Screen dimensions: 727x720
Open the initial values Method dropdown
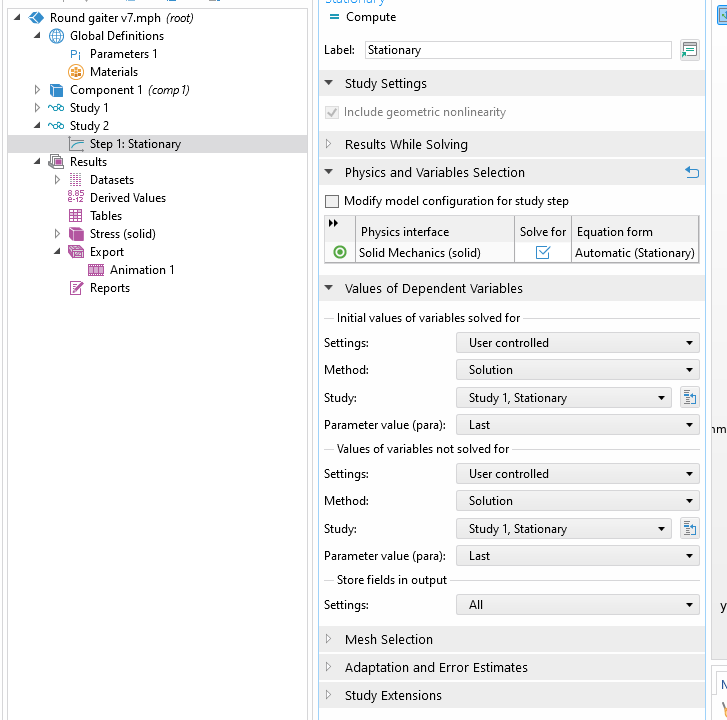577,370
